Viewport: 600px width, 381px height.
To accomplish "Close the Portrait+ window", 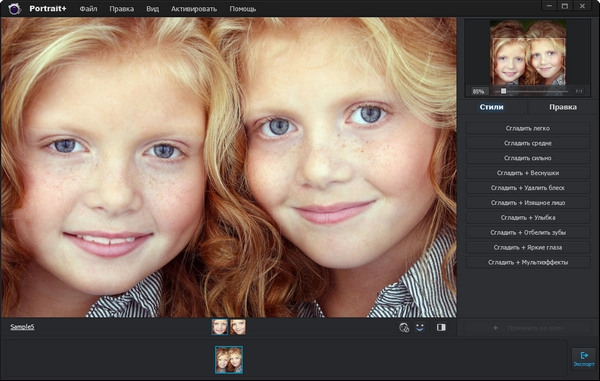I will (582, 6).
